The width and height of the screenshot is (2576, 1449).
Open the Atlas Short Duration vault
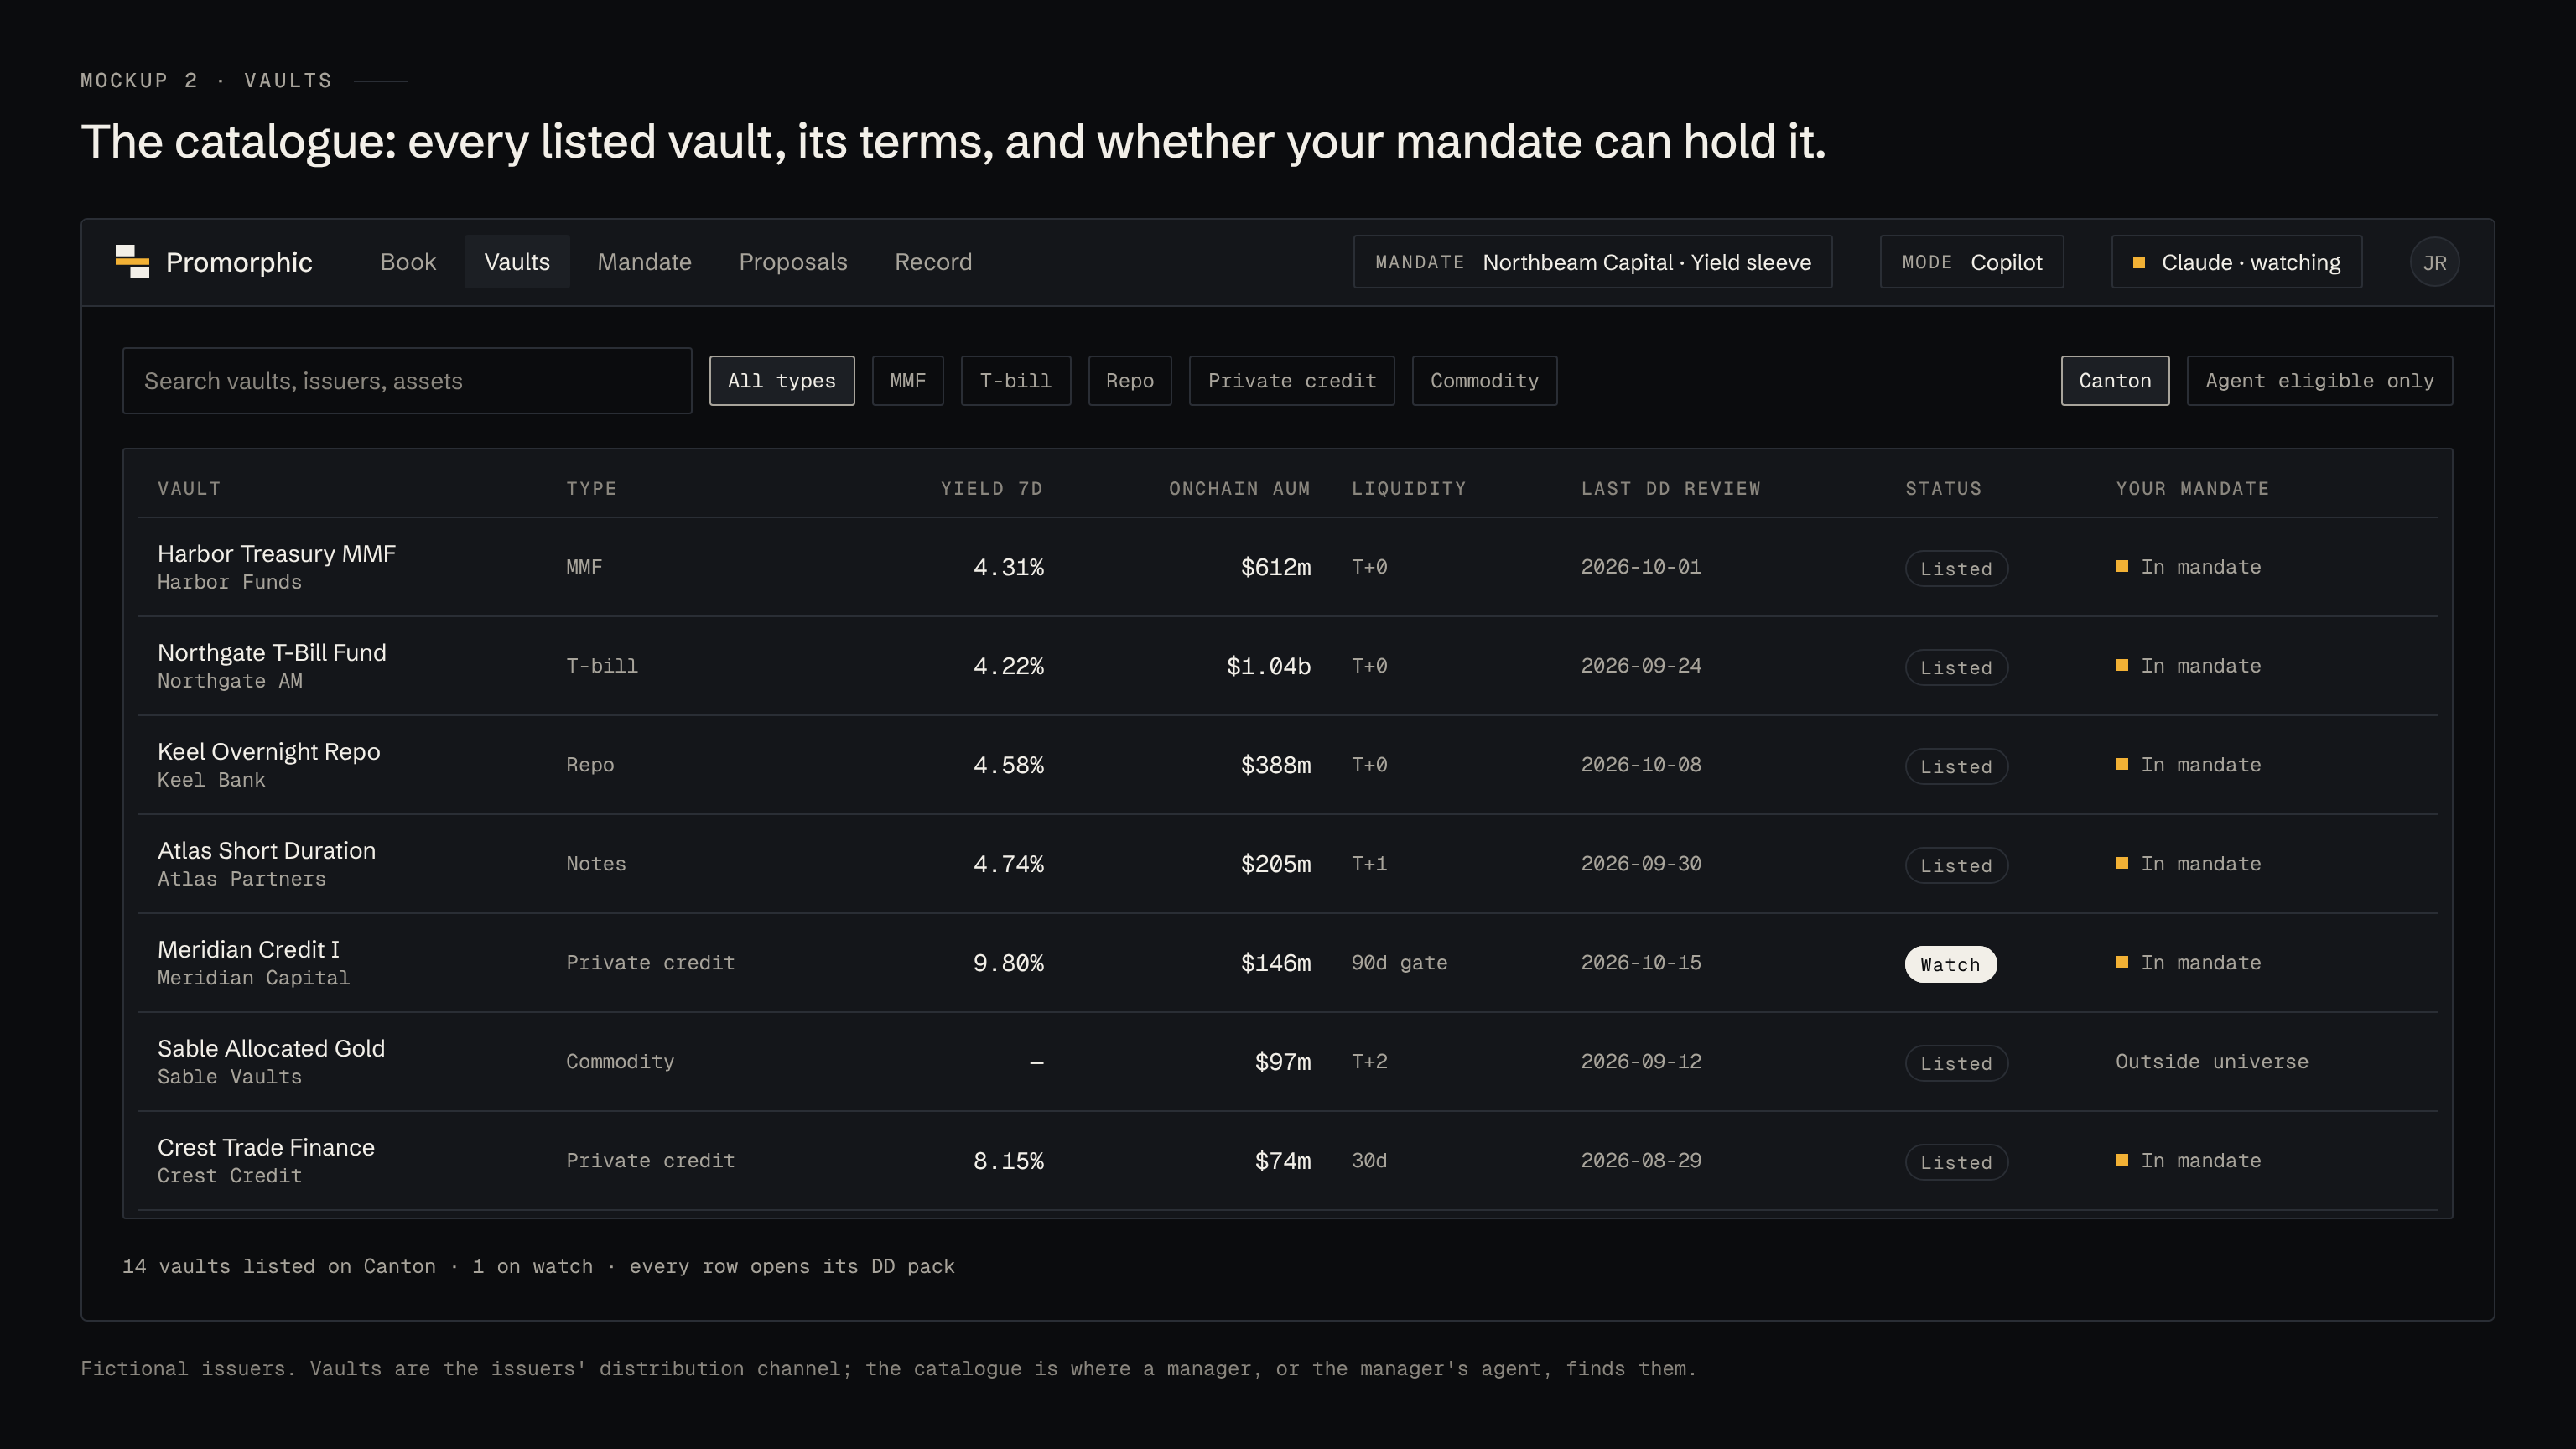pyautogui.click(x=1288, y=864)
